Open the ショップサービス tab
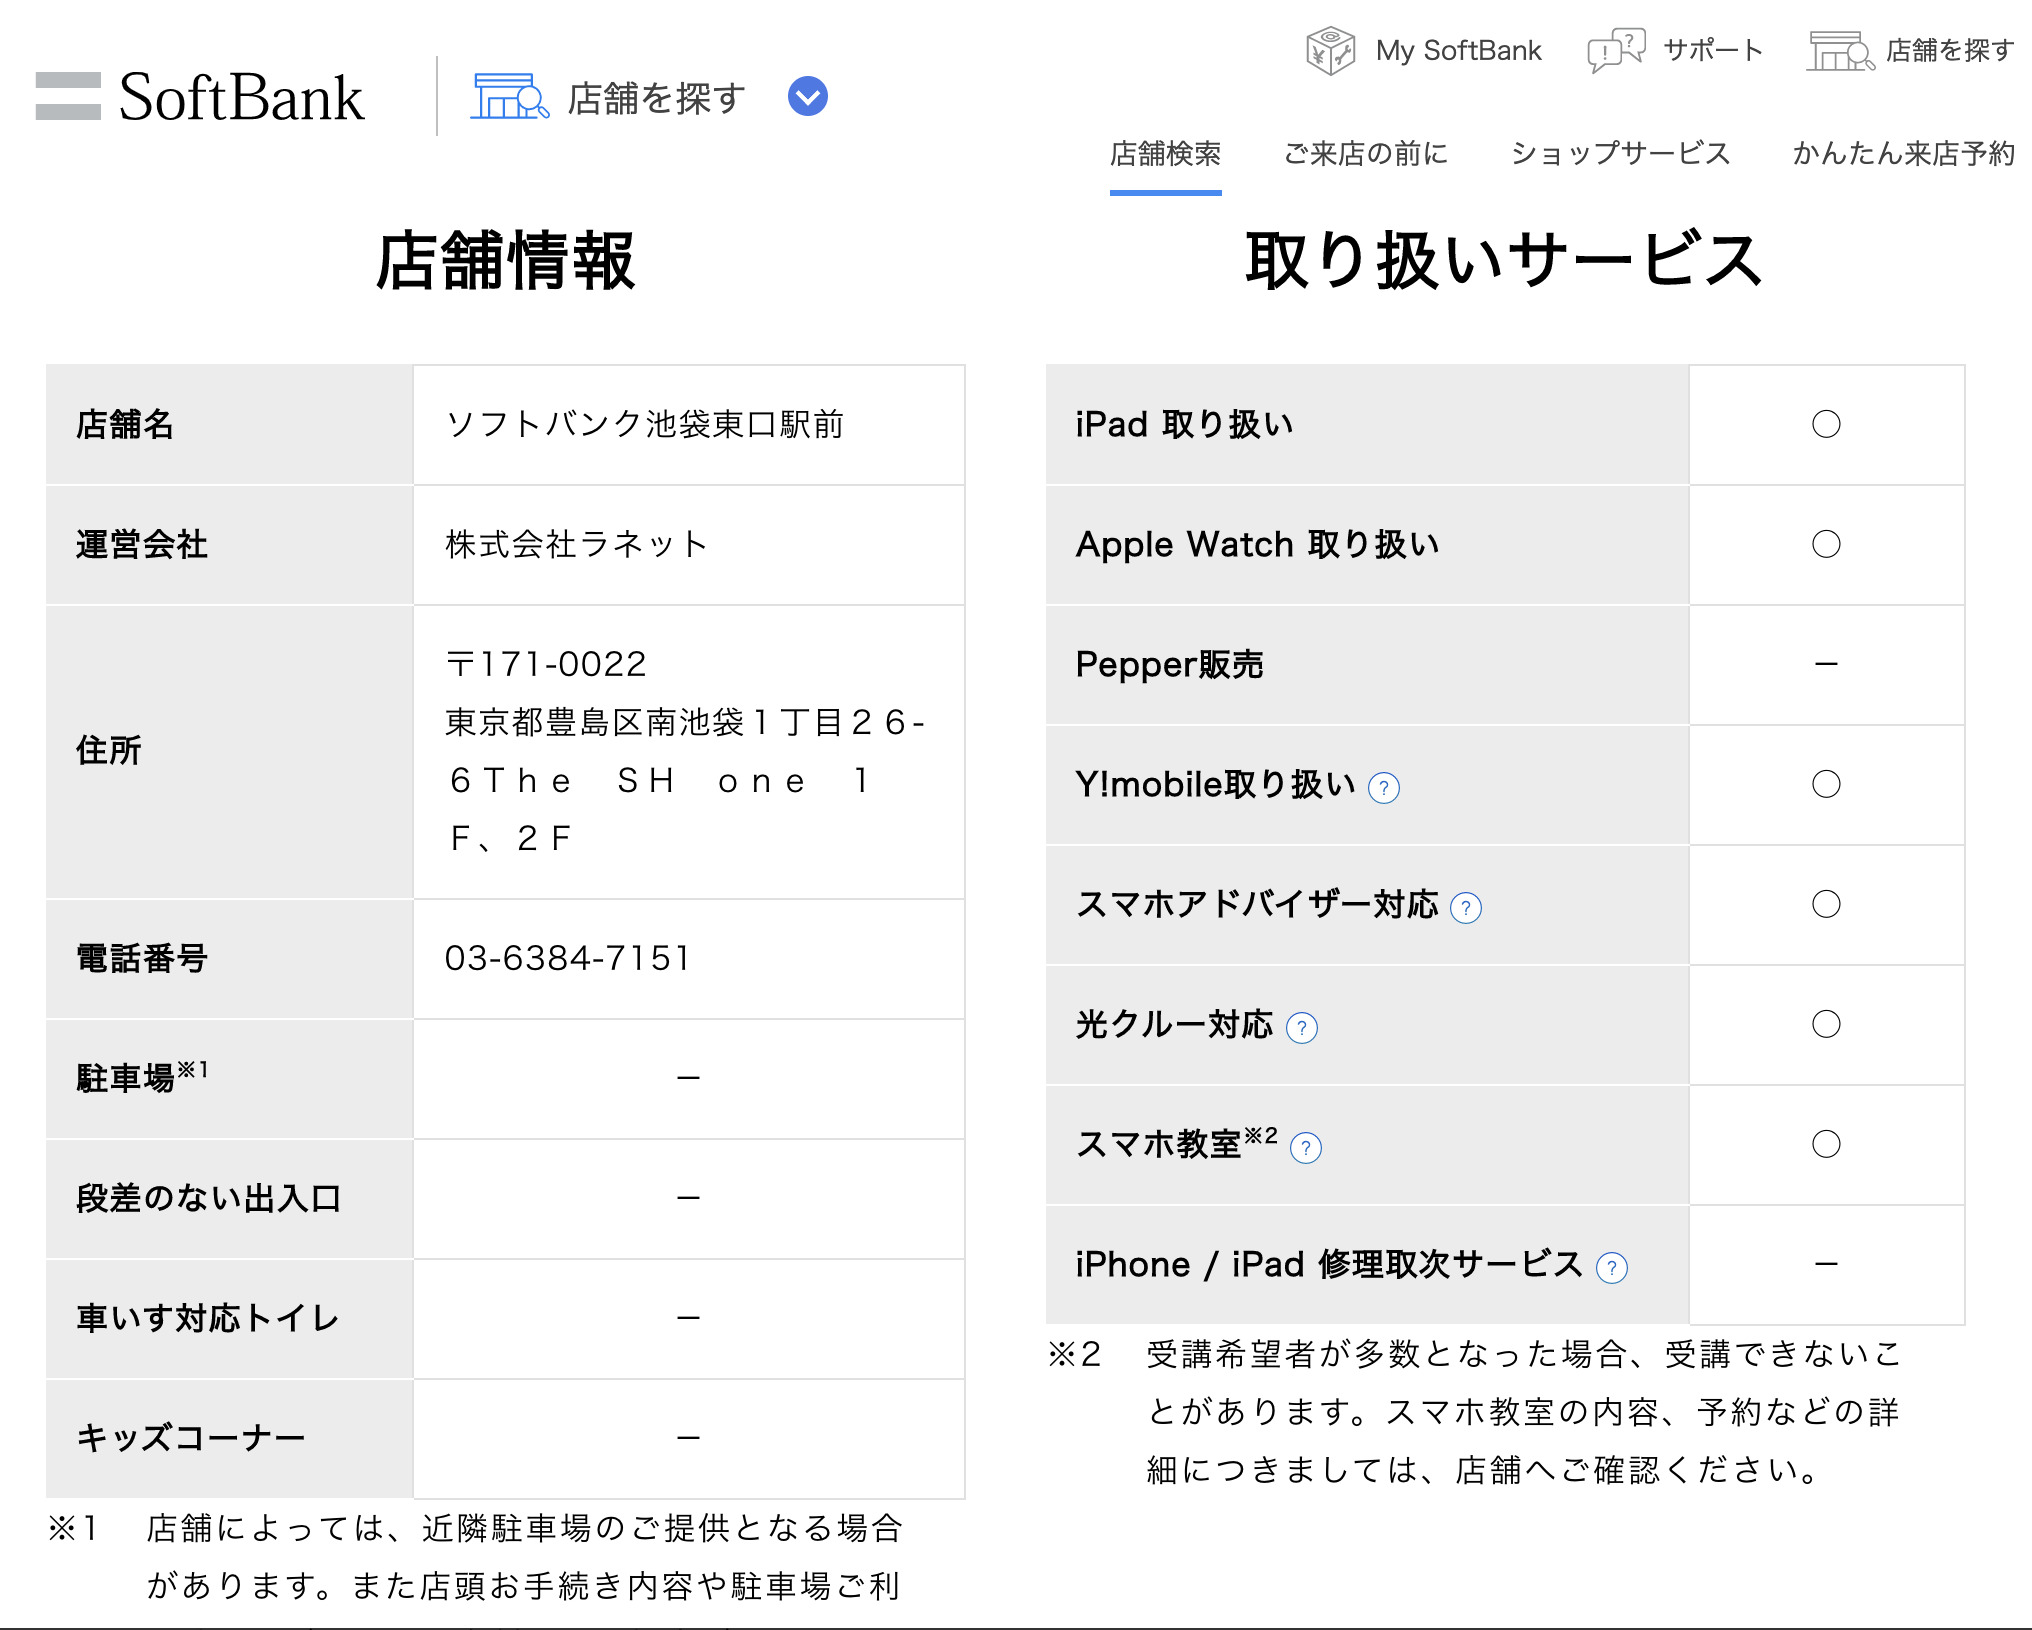Screen dimensions: 2032x1630 [1620, 154]
